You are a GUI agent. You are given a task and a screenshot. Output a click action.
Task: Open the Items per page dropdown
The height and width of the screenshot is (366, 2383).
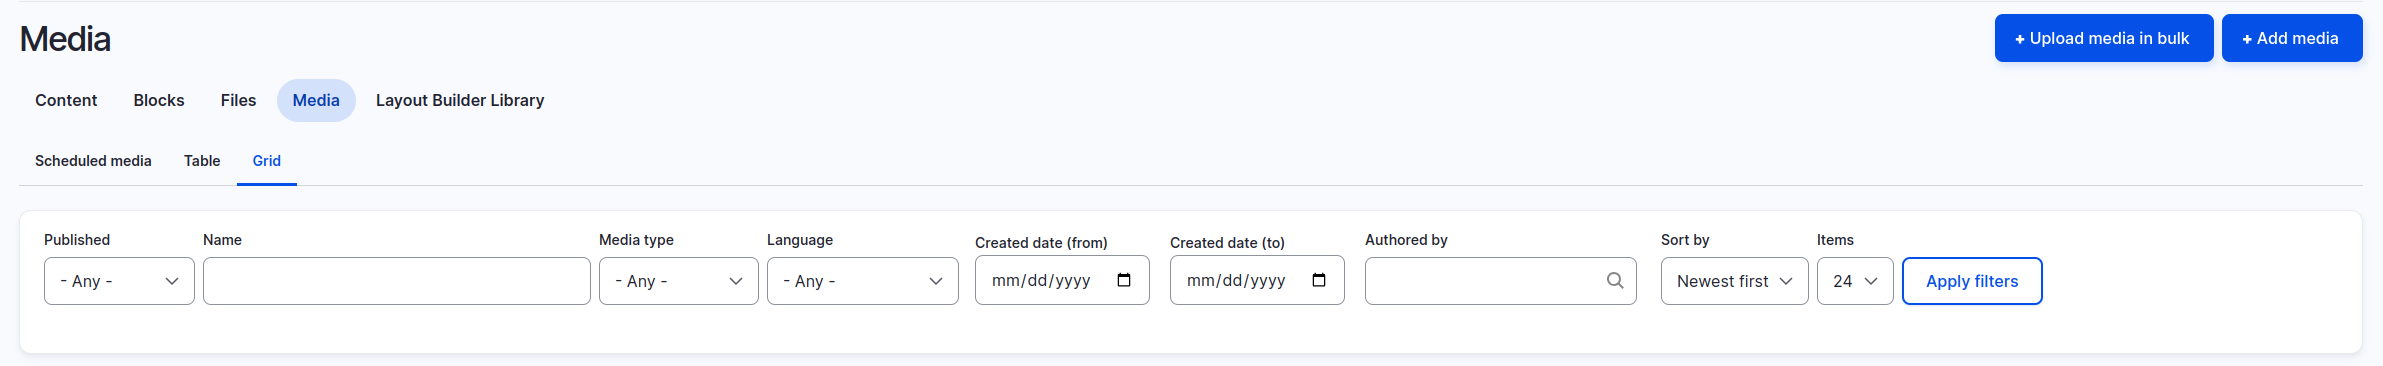pyautogui.click(x=1855, y=281)
